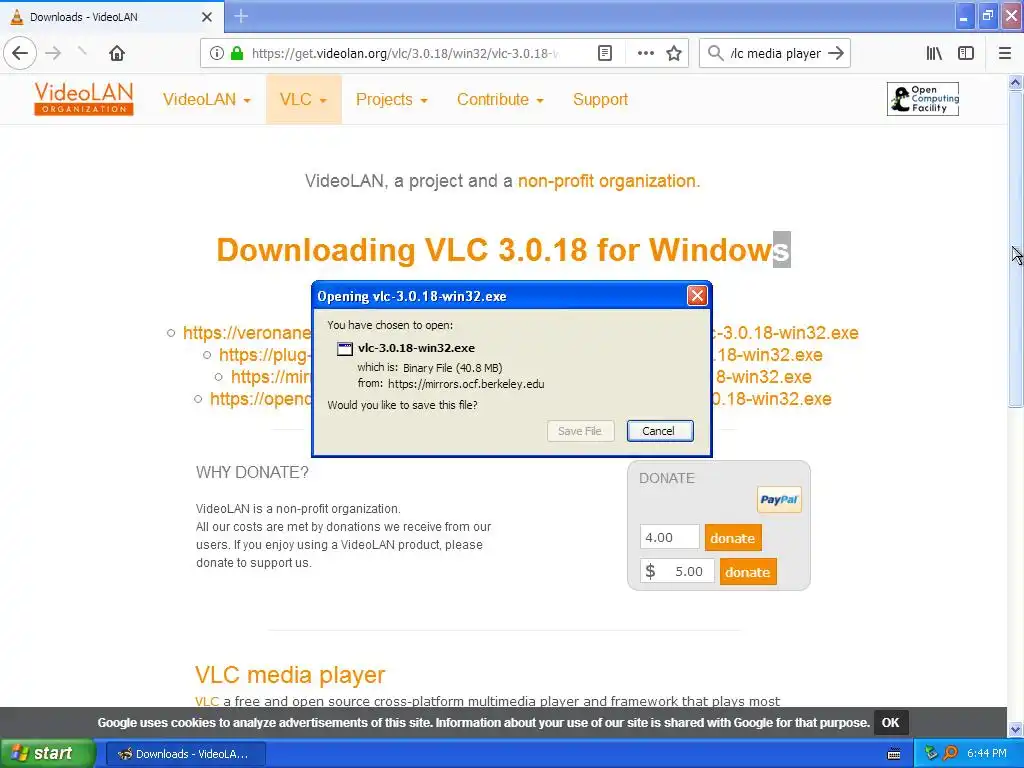Open the Open Computing Facility badge
1024x768 pixels.
click(x=923, y=99)
